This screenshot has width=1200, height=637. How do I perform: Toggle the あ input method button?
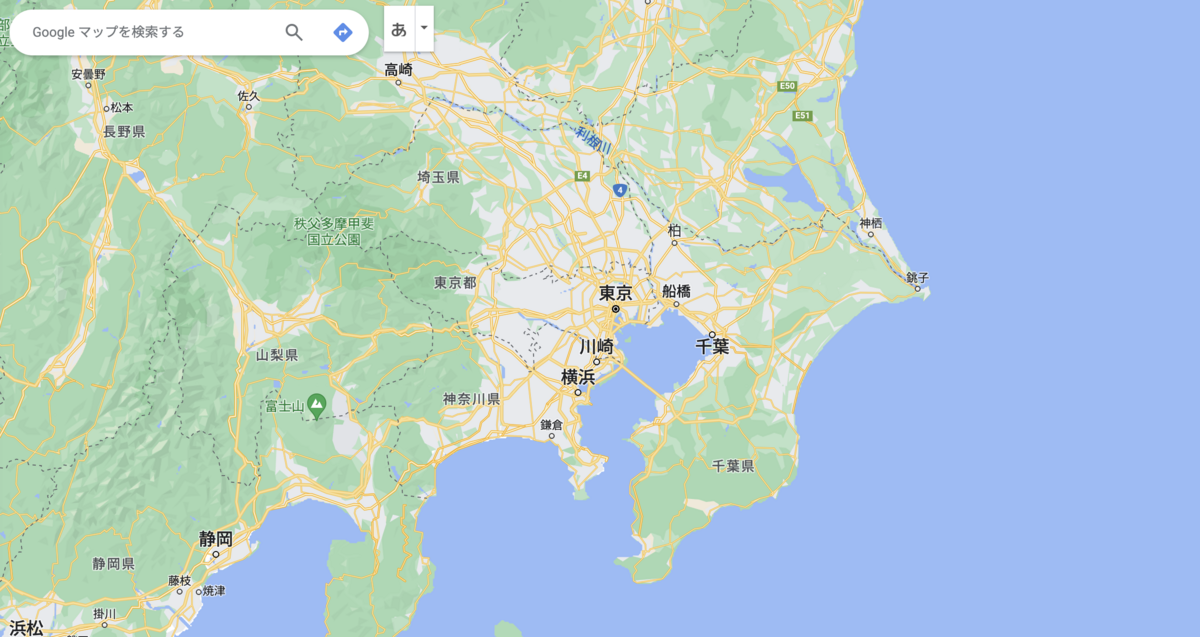coord(399,29)
